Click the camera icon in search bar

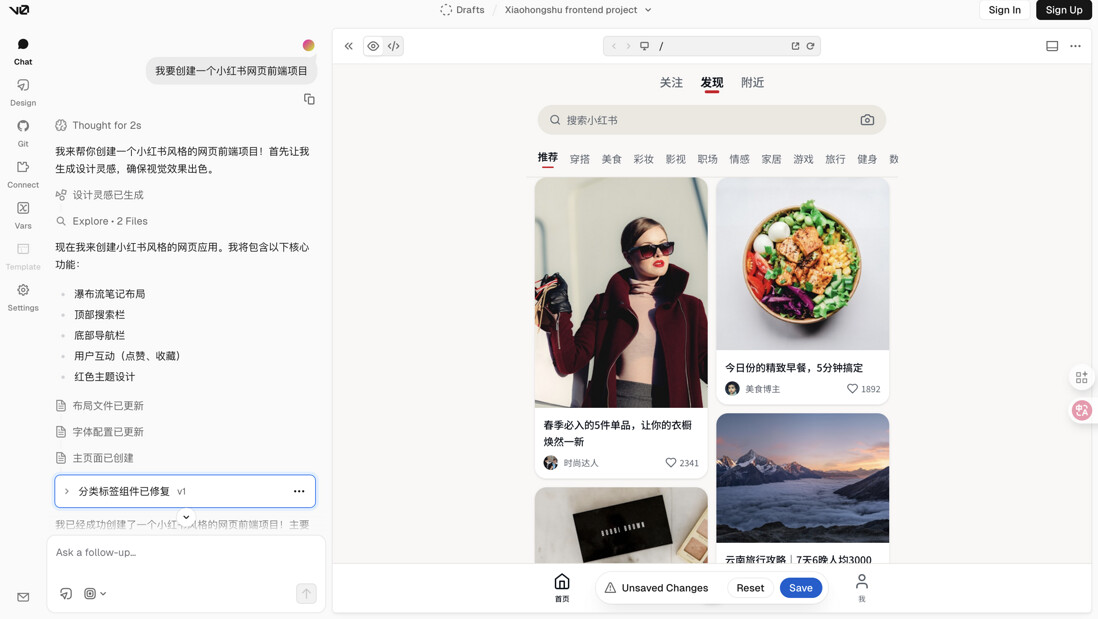pos(867,120)
